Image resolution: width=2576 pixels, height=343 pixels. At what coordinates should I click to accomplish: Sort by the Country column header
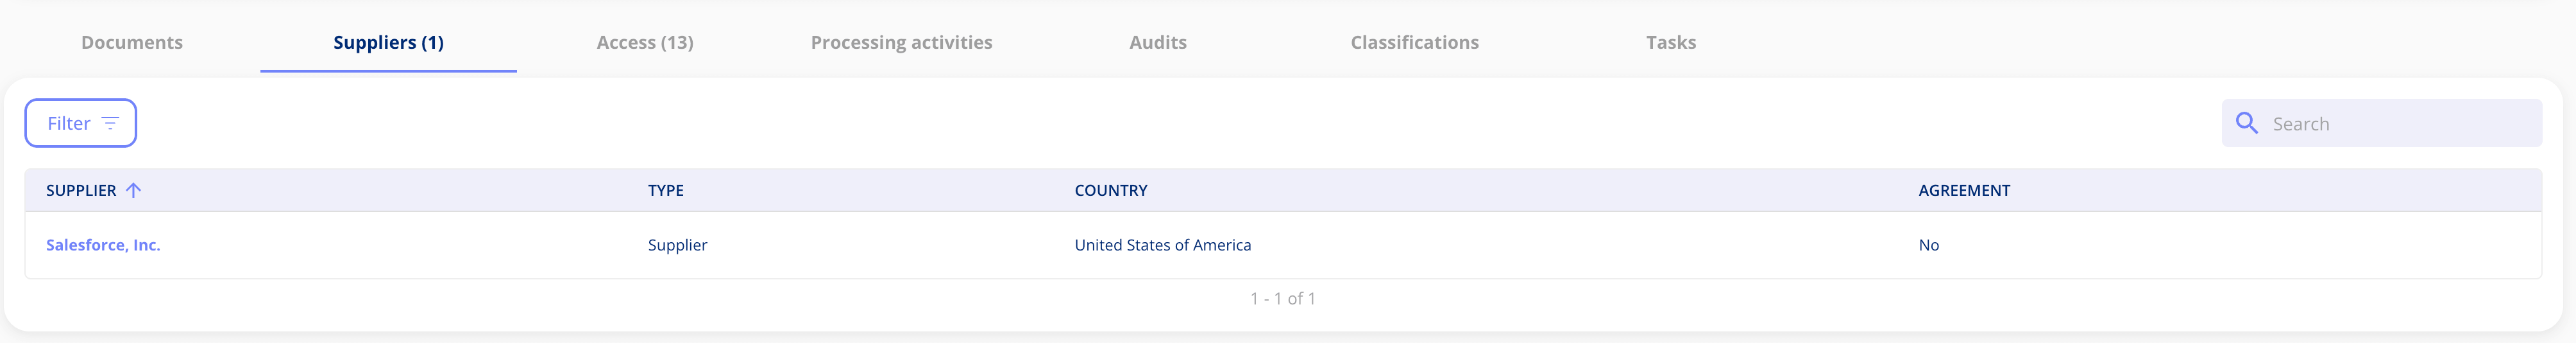pos(1110,190)
